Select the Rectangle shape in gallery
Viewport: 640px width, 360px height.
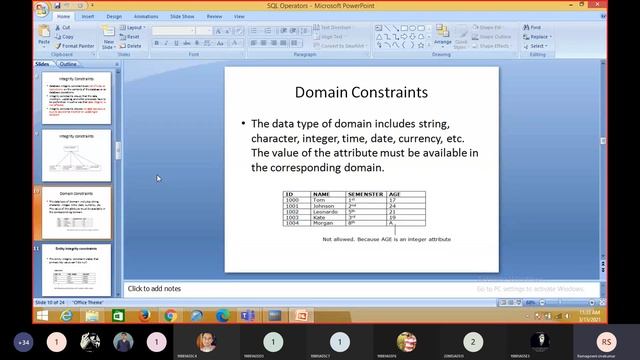[x=404, y=28]
